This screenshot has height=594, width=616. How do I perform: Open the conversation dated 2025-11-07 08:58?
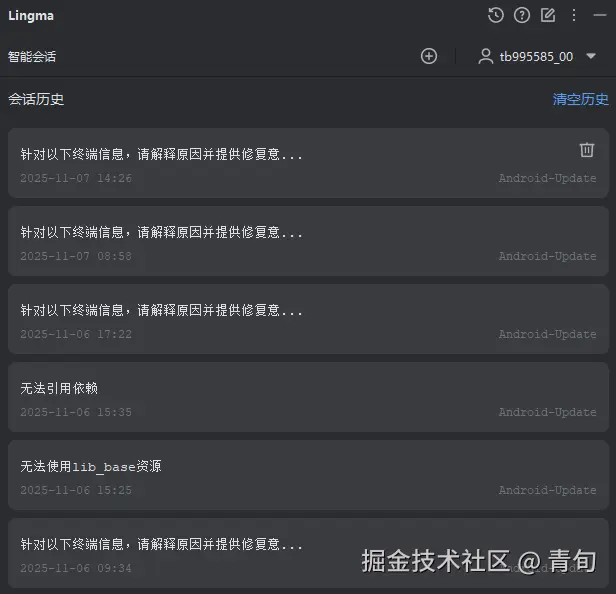[x=308, y=241]
